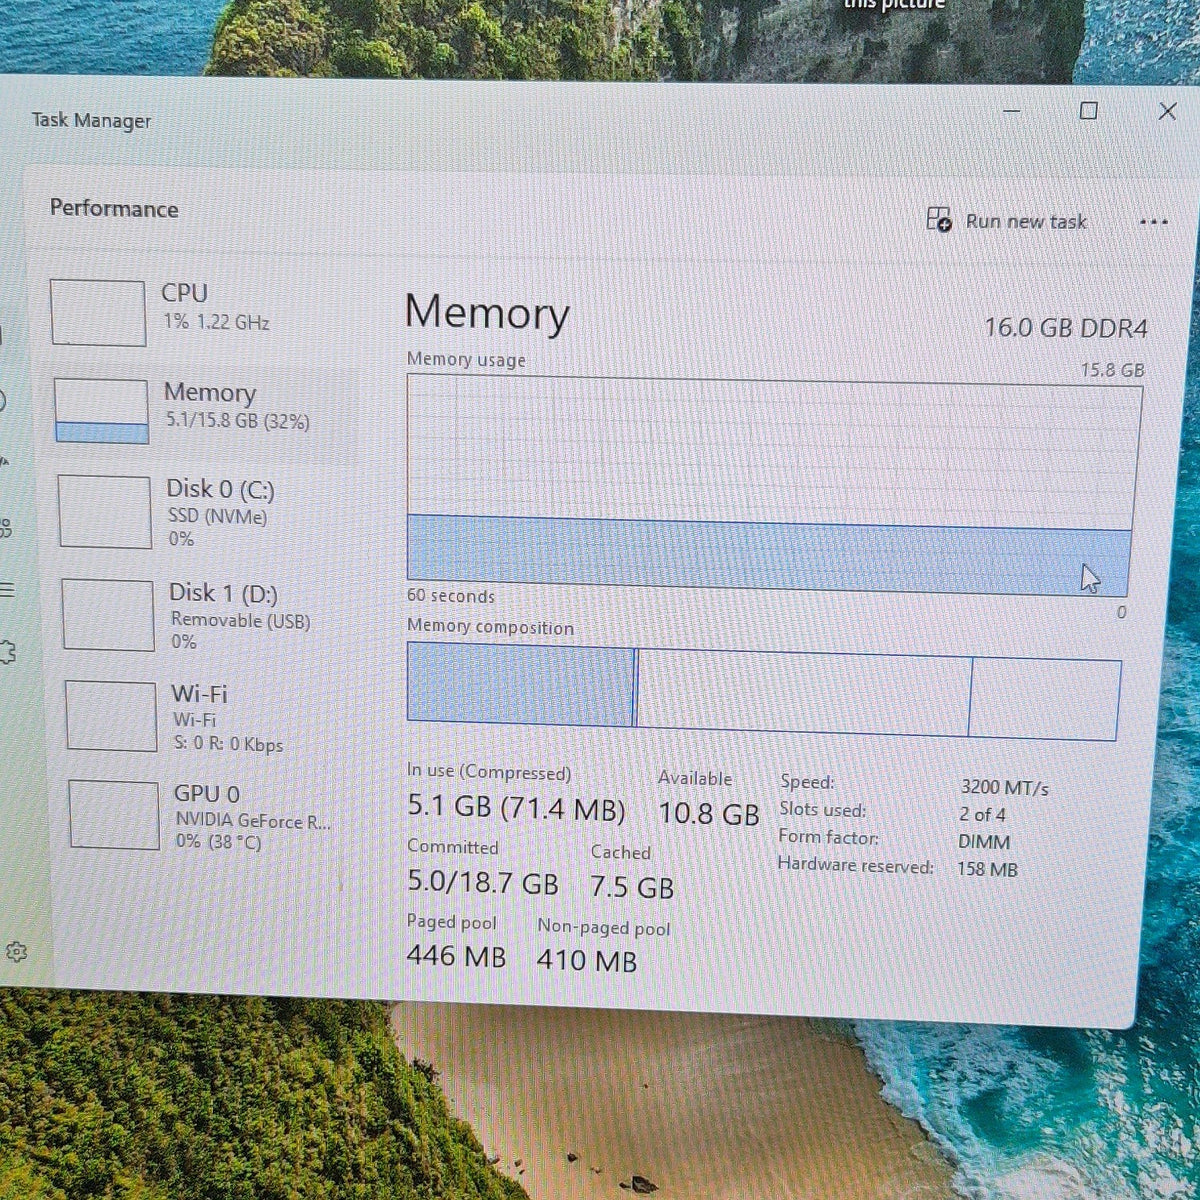
Task: Click the Task Manager title text
Action: [91, 120]
